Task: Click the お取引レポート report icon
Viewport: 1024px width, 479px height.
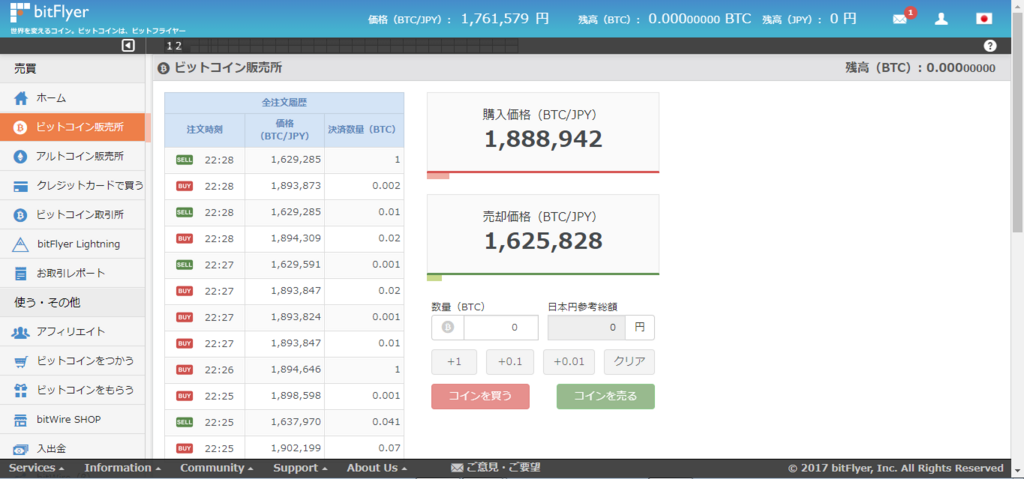Action: pos(21,273)
